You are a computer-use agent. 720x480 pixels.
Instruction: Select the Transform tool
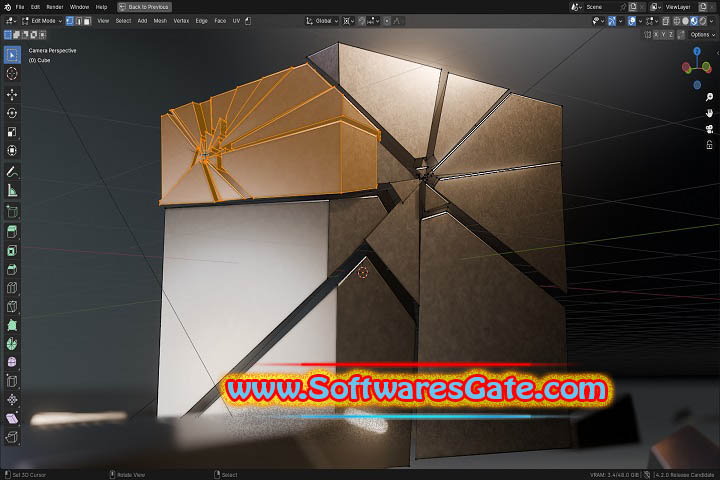12,151
